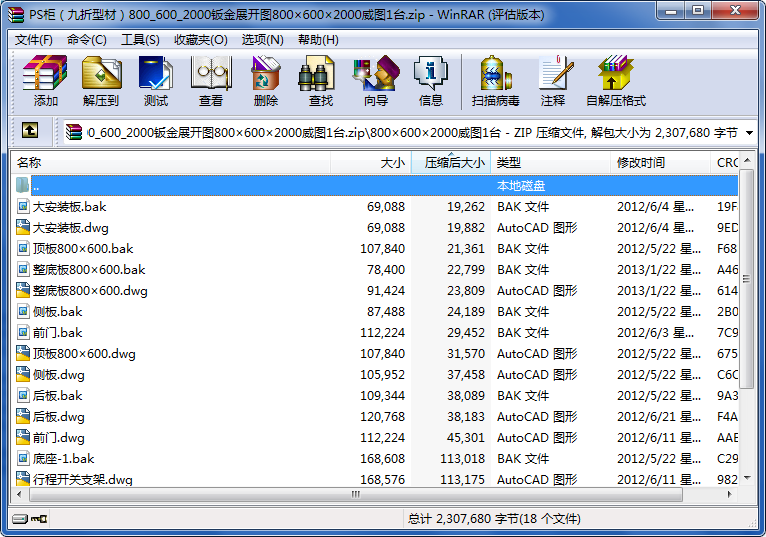
Task: Click the icon of 底座-1.bak
Action: [x=22, y=458]
